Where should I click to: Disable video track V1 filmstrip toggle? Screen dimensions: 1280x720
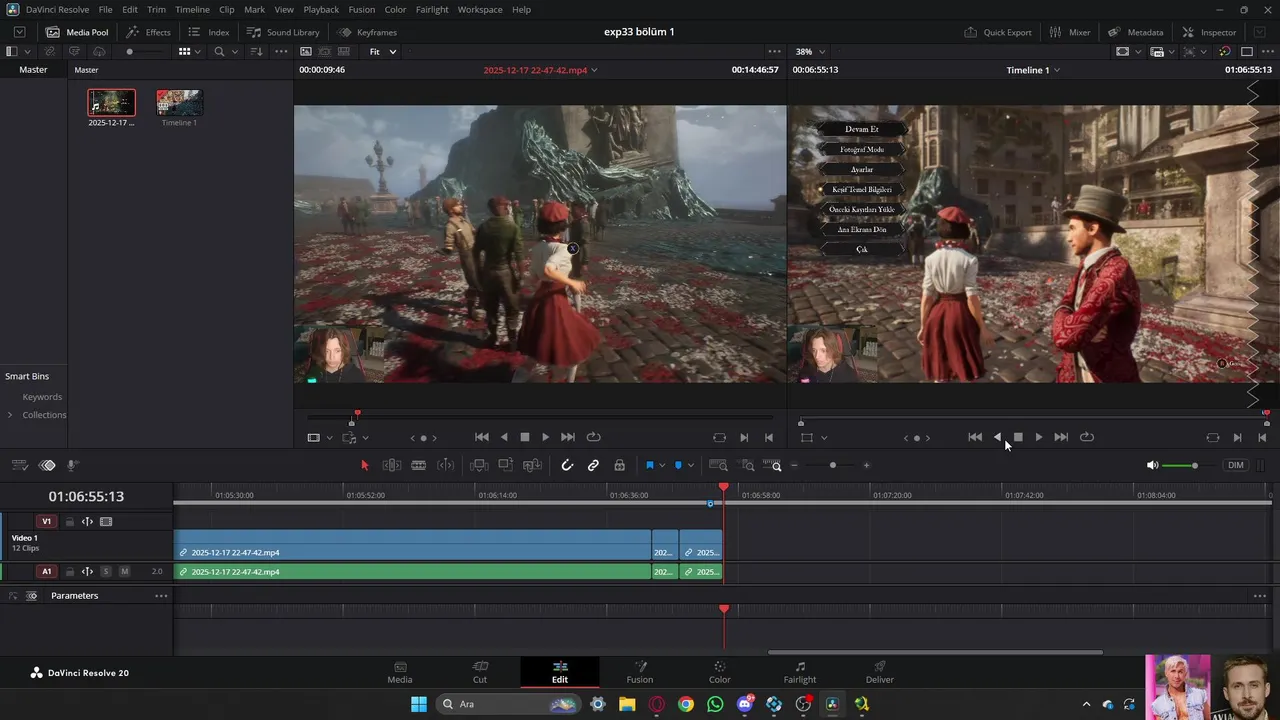tap(106, 521)
